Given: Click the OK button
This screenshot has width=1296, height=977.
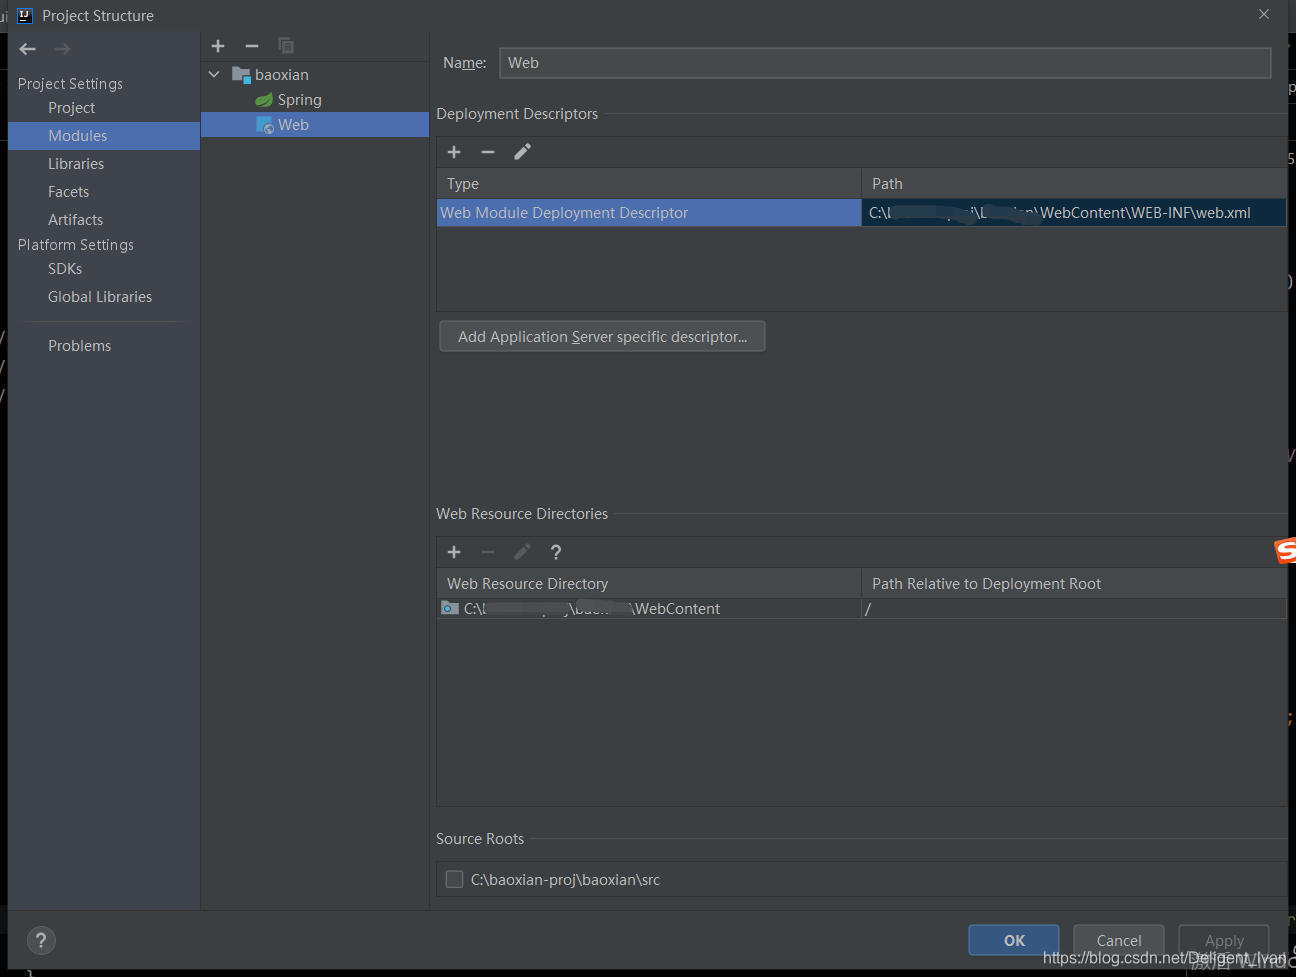Looking at the screenshot, I should tap(1014, 940).
